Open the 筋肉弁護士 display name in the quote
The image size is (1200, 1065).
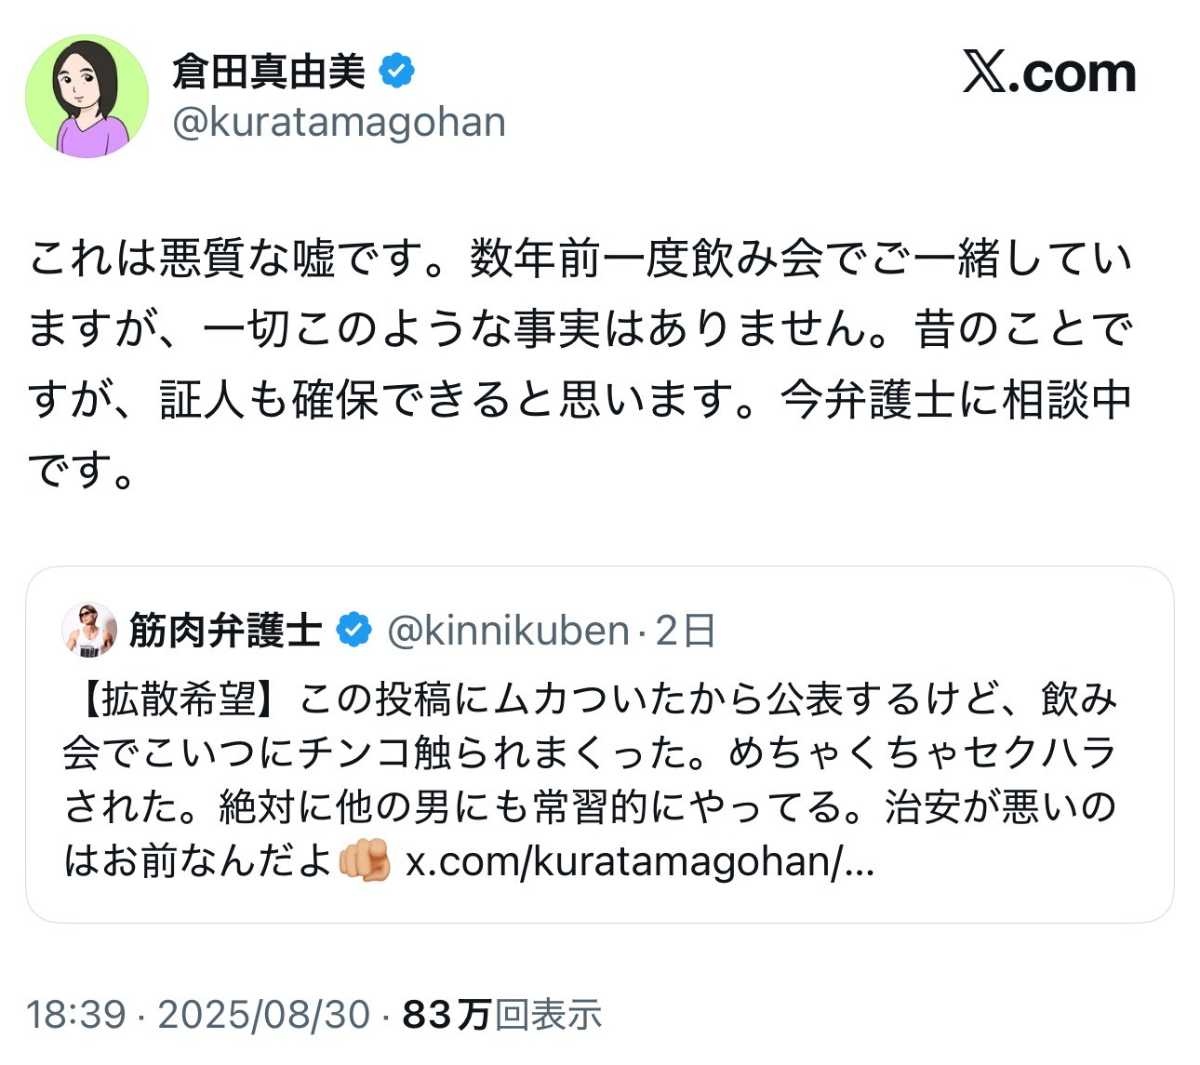(225, 630)
